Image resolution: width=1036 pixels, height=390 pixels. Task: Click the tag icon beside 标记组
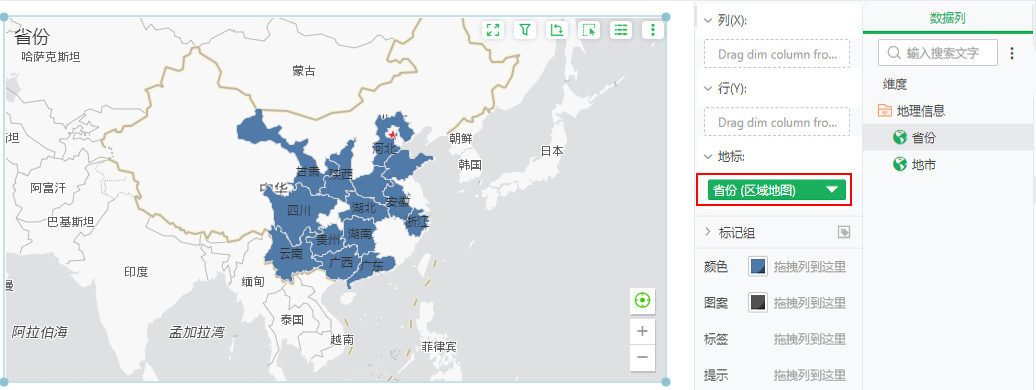click(x=844, y=232)
